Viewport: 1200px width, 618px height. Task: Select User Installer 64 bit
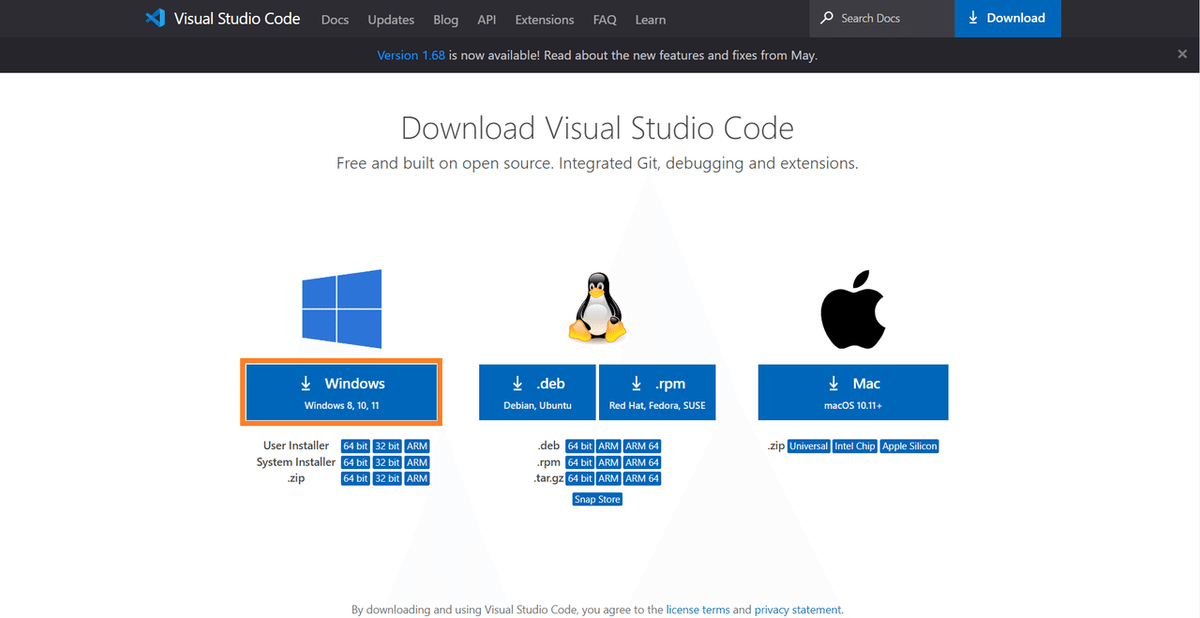[355, 446]
